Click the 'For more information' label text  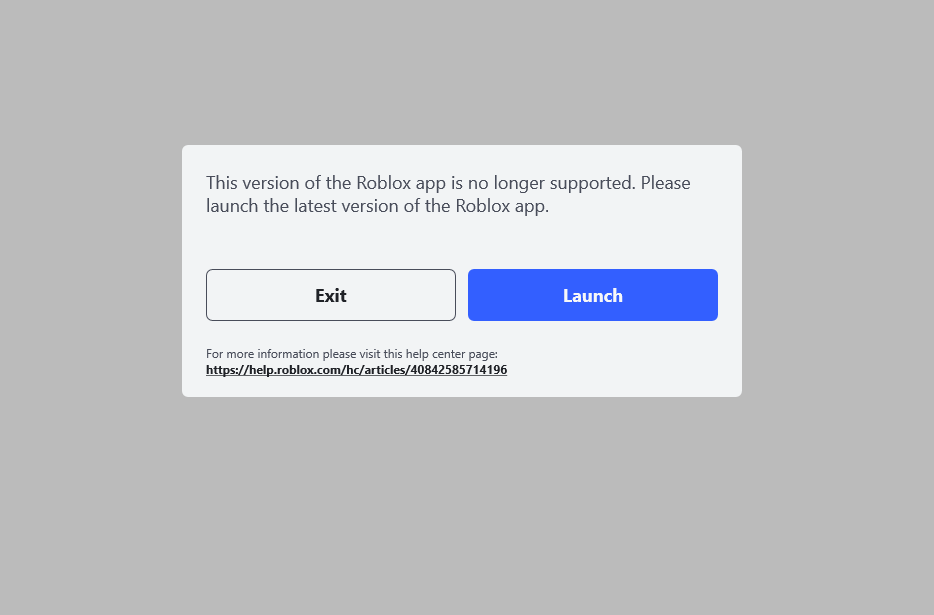(351, 354)
